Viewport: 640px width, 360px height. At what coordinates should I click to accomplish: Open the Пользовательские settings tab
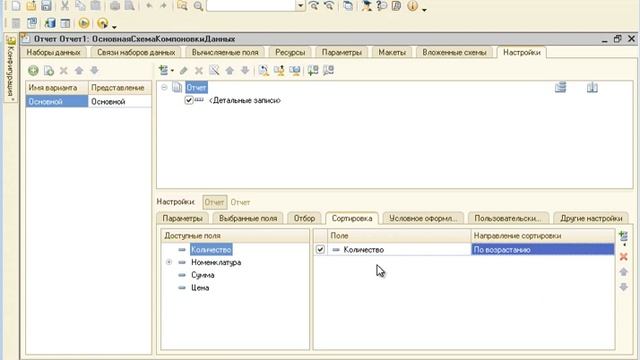point(508,218)
